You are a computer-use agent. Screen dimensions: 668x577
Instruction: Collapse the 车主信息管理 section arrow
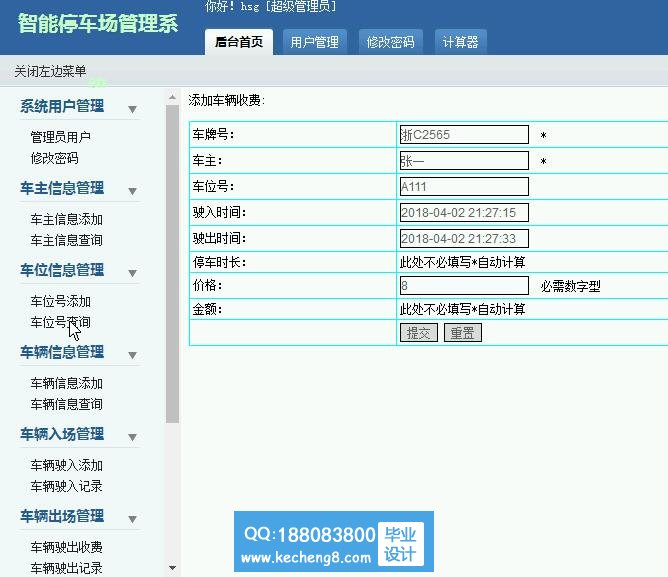[x=132, y=191]
